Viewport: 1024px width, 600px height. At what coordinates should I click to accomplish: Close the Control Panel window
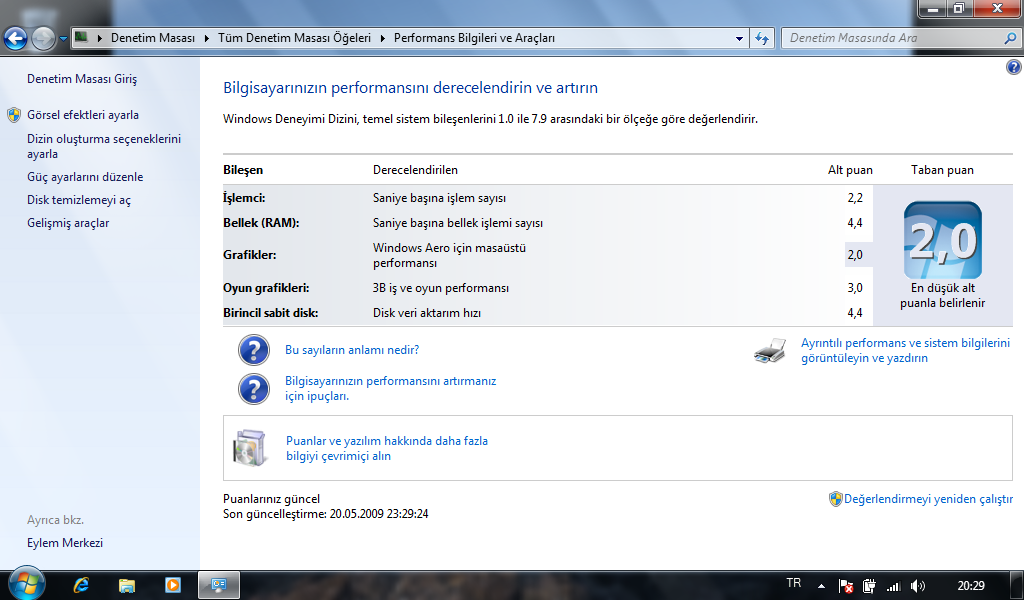997,8
